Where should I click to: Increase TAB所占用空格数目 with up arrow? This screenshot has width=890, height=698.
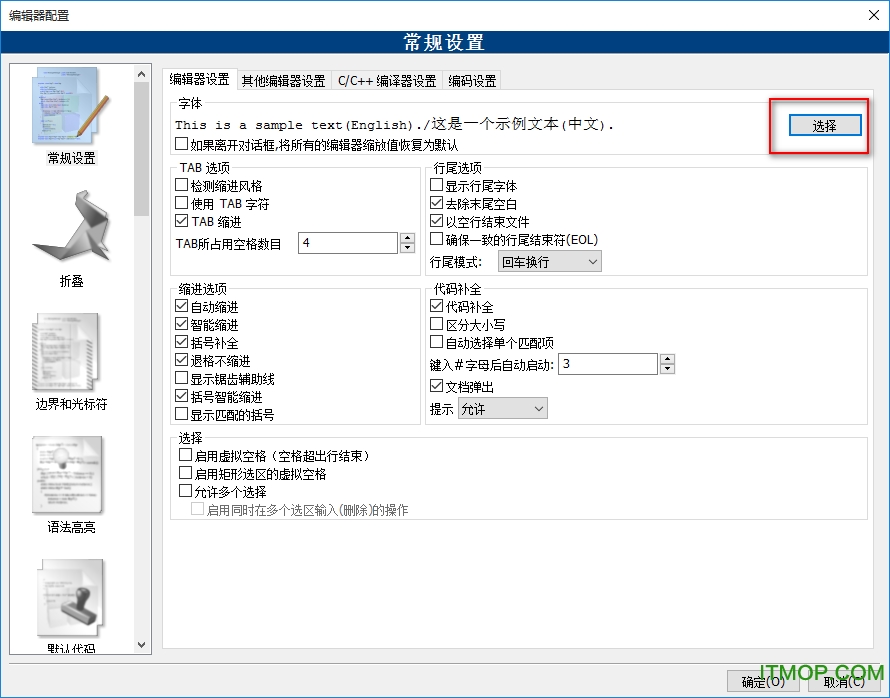point(407,238)
